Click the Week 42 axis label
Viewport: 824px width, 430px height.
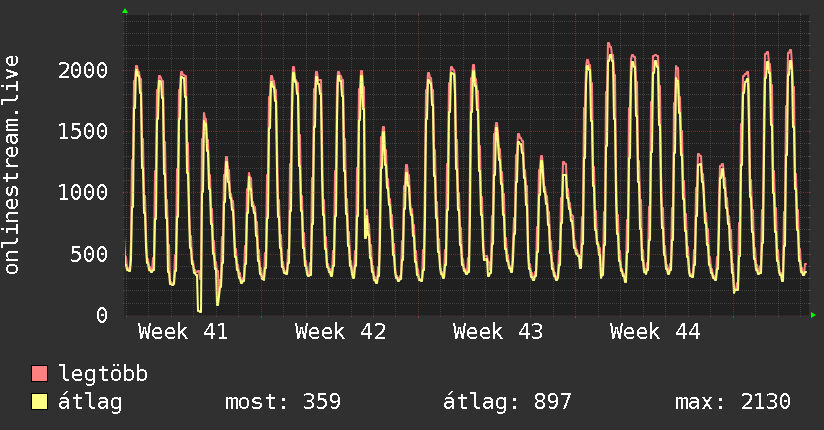(x=341, y=332)
